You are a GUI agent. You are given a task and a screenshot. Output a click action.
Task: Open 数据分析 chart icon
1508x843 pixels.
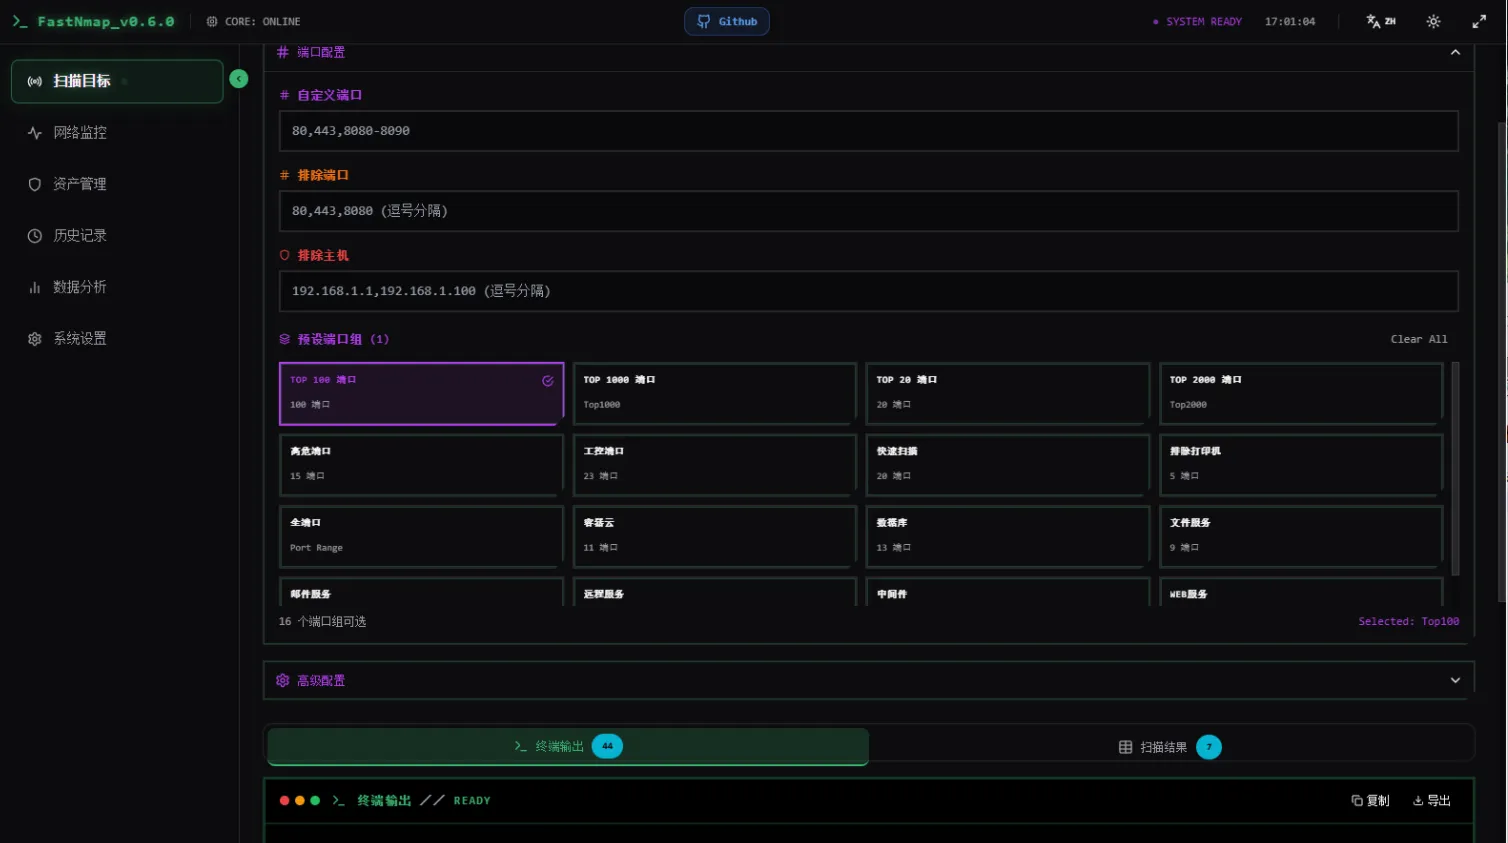[35, 287]
